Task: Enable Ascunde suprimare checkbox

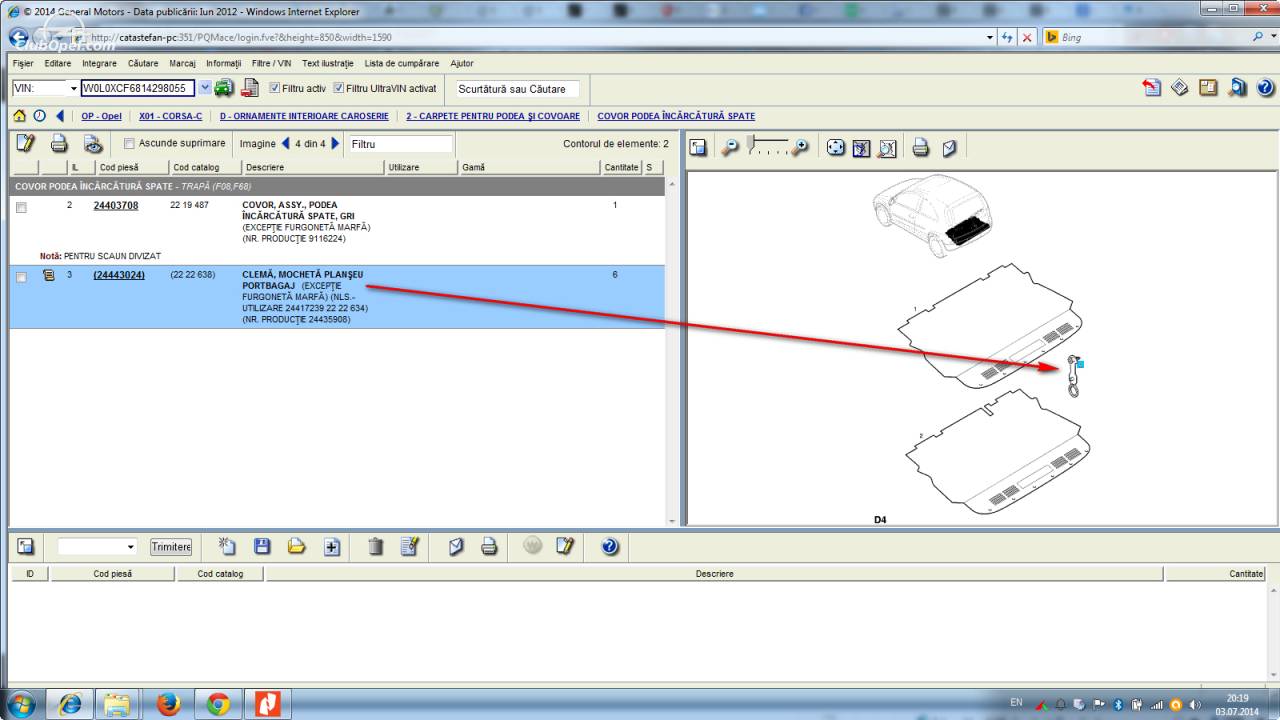Action: pos(129,143)
